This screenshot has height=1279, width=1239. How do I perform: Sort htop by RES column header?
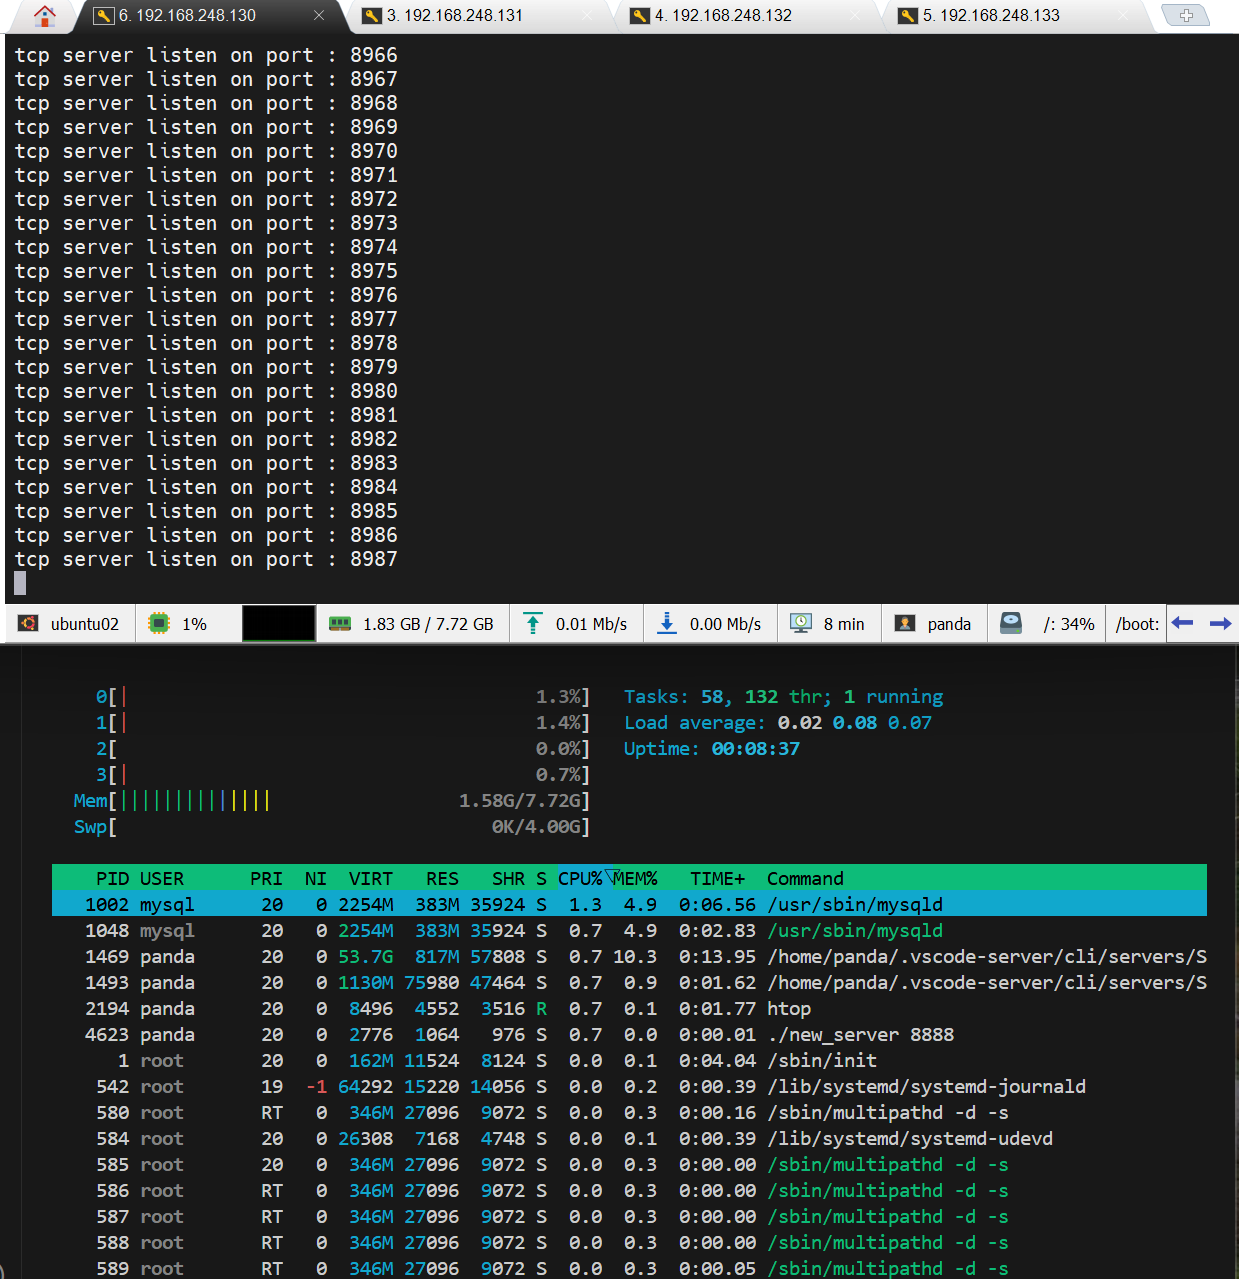click(442, 879)
